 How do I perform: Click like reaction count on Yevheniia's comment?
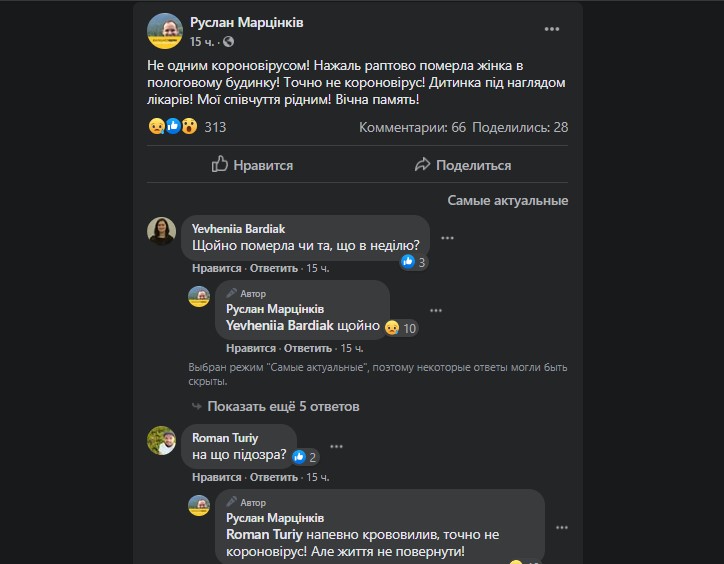coord(414,262)
